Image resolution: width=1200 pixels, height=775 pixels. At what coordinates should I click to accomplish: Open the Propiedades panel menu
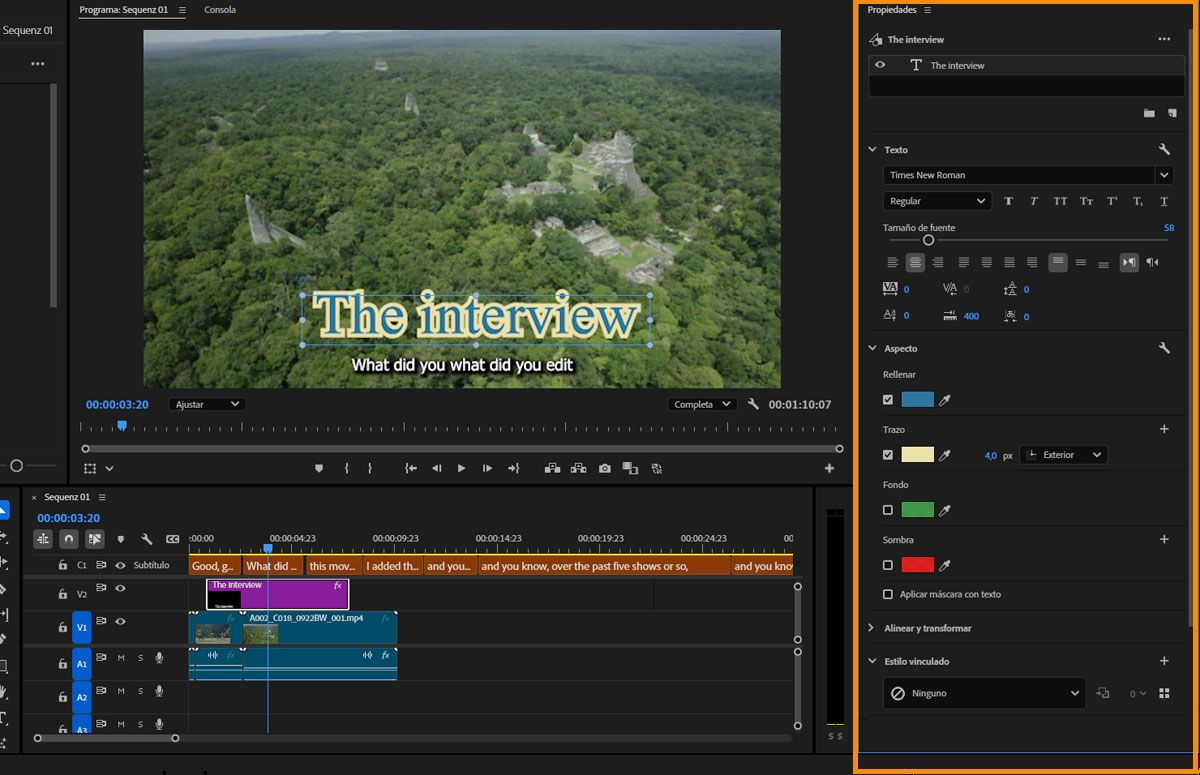pyautogui.click(x=927, y=10)
